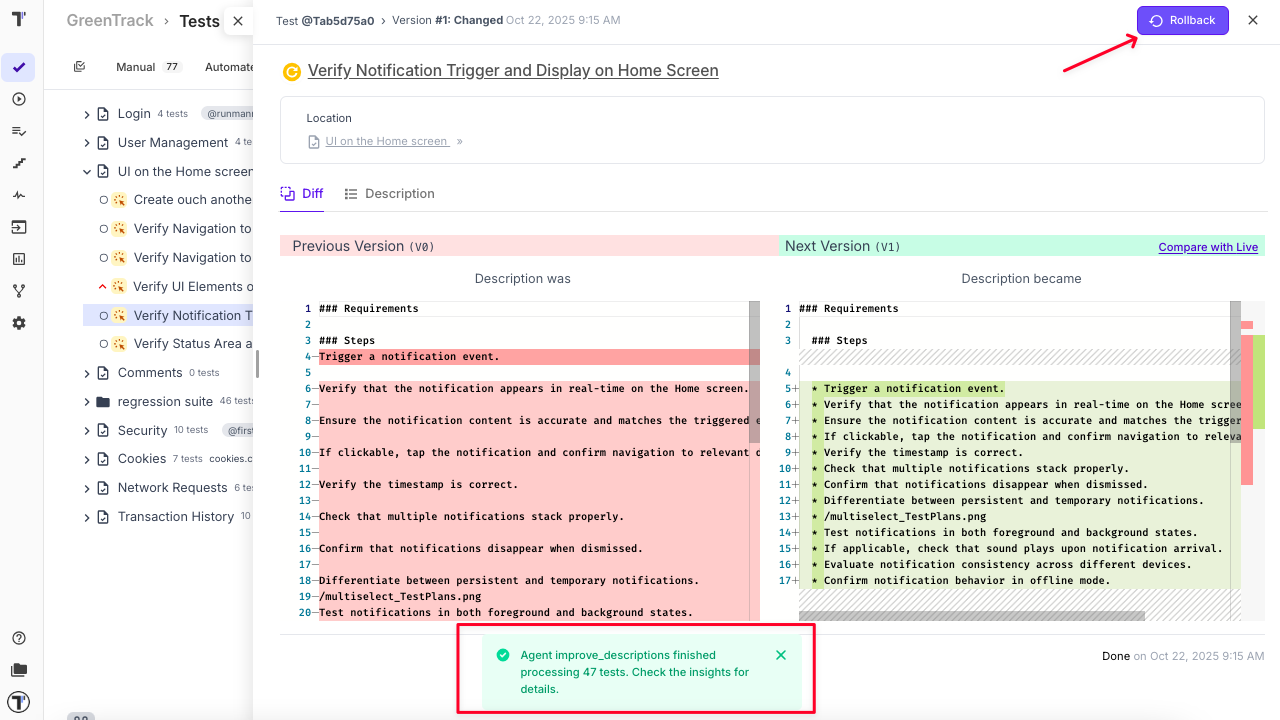Open the Help question mark icon
The height and width of the screenshot is (720, 1280).
tap(17, 637)
